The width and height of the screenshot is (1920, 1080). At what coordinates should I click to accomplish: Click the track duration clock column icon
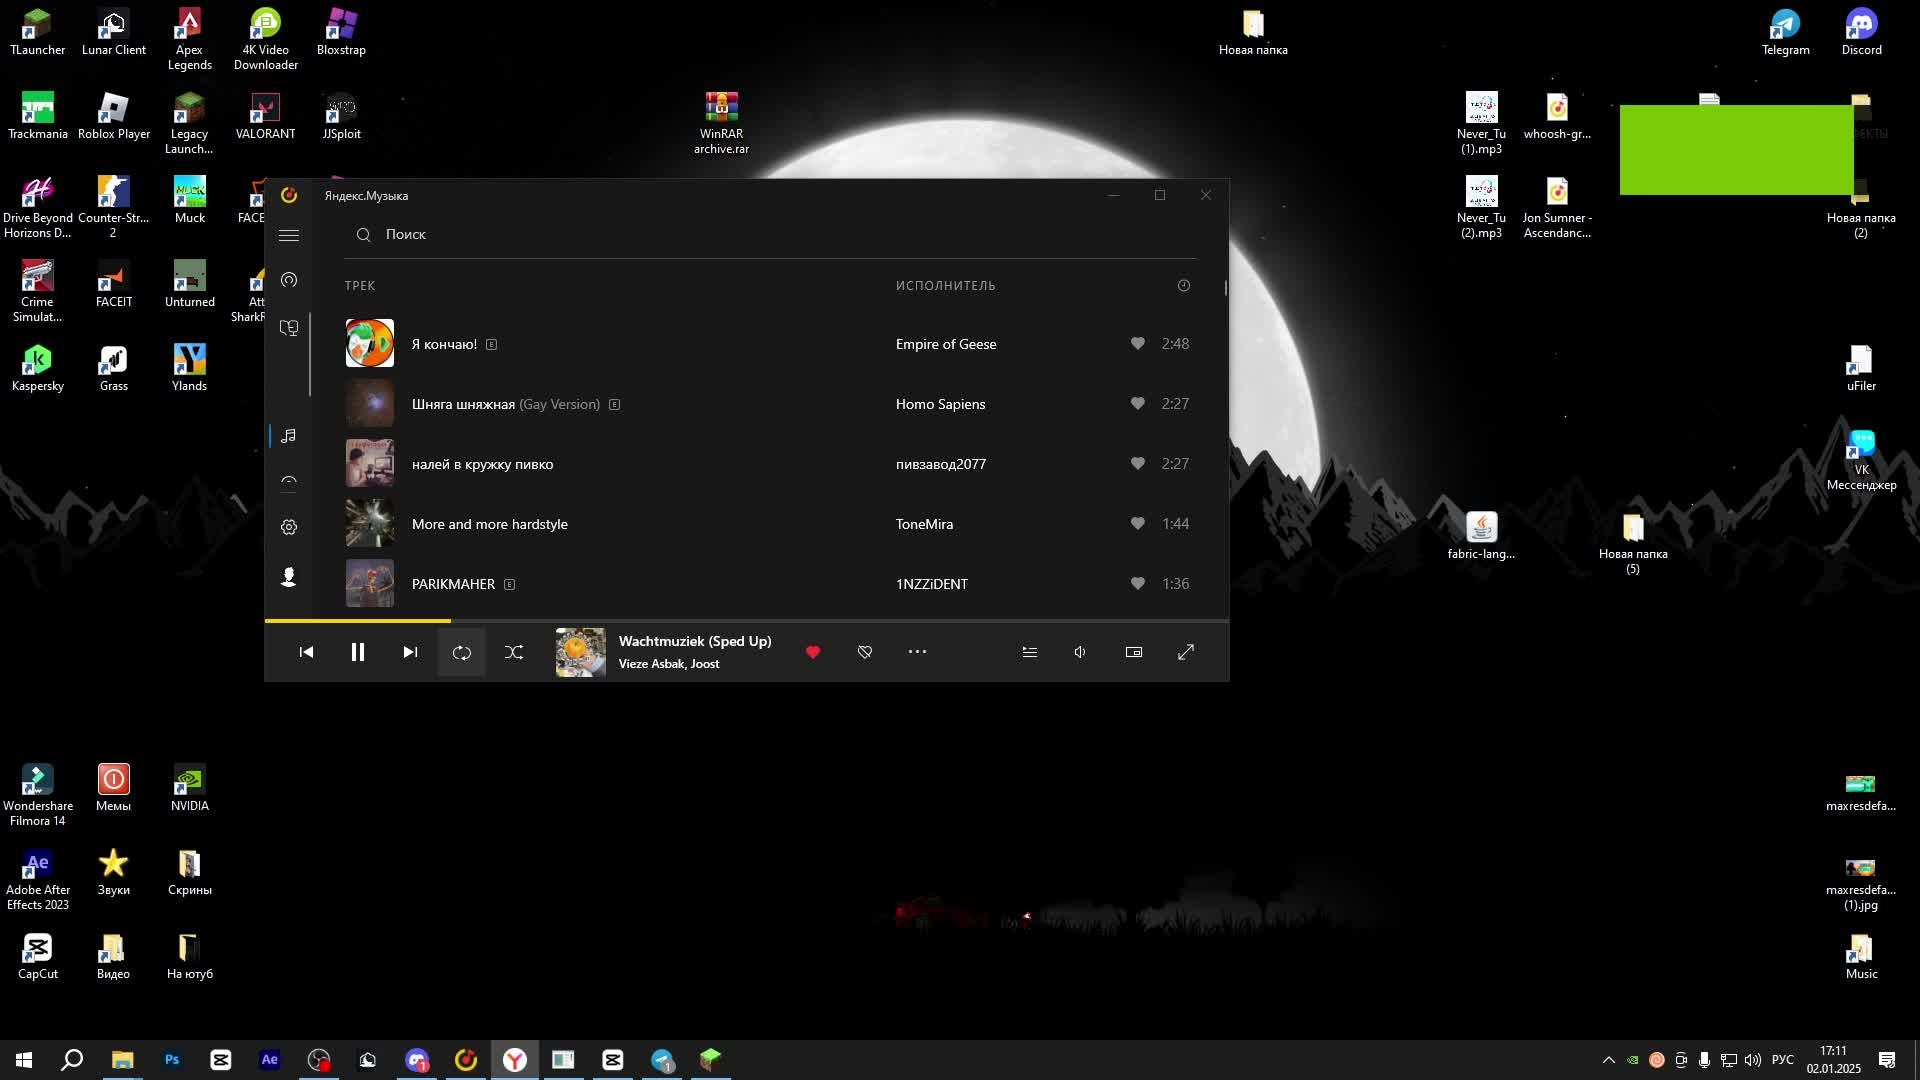[x=1184, y=286]
